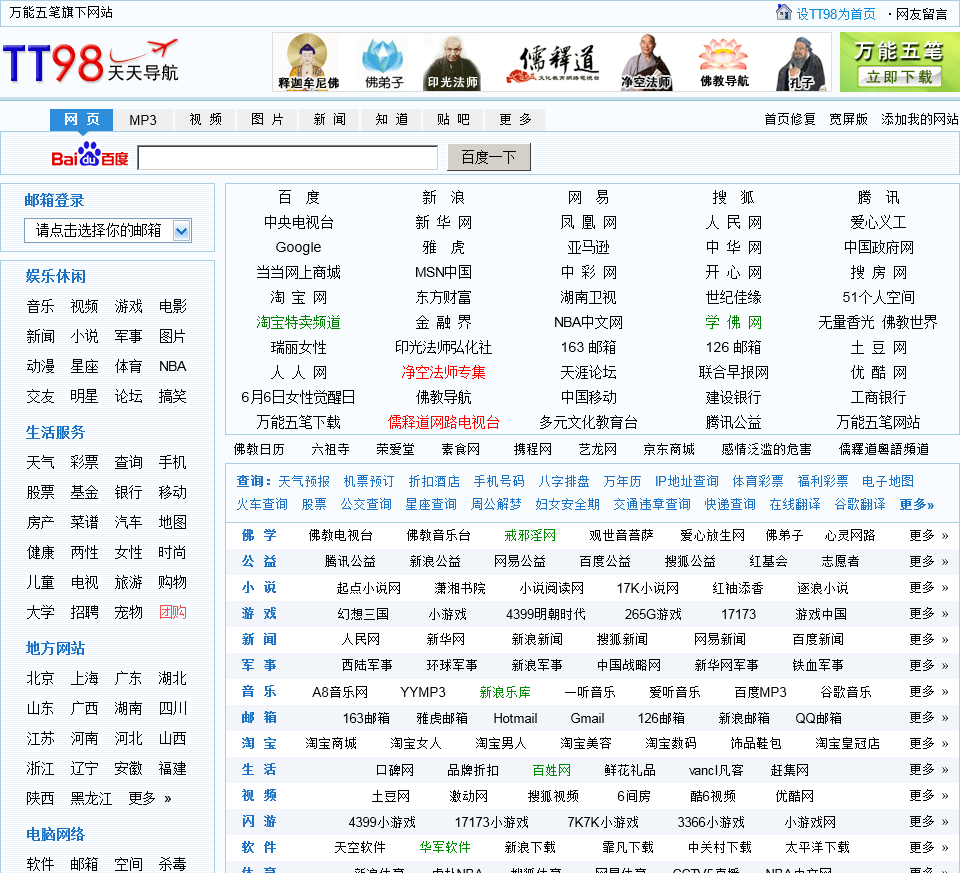The image size is (960, 873).
Task: Click the 军事 category heading
Action: pyautogui.click(x=259, y=665)
